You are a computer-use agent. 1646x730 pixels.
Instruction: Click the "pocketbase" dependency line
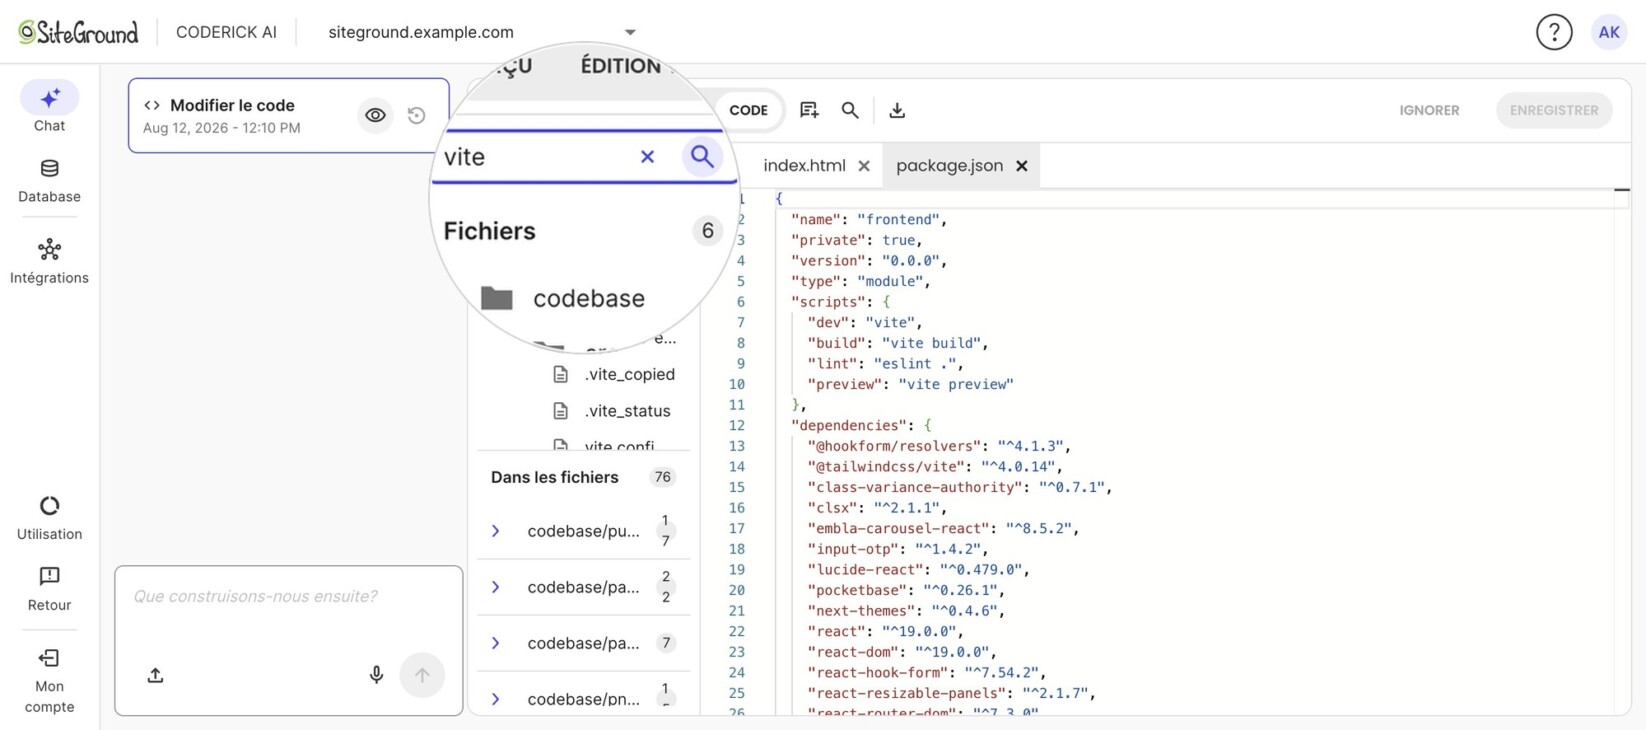click(905, 590)
